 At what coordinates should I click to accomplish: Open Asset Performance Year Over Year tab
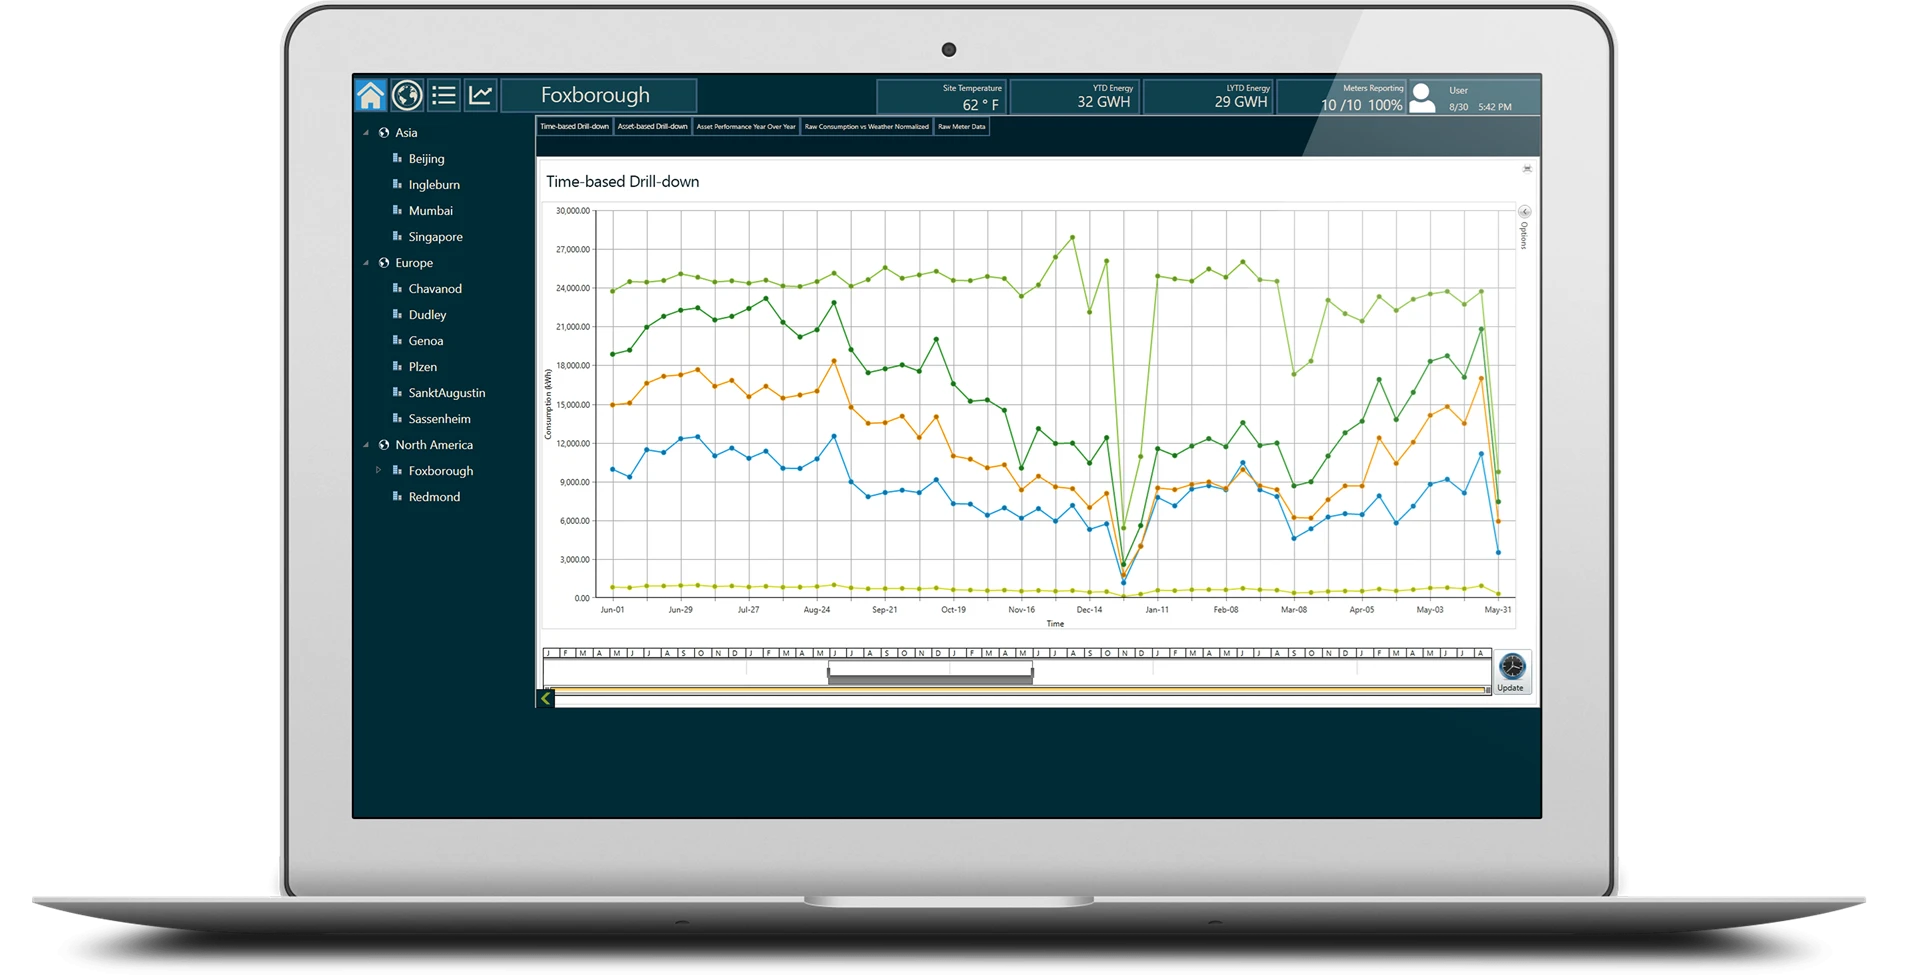pos(746,127)
